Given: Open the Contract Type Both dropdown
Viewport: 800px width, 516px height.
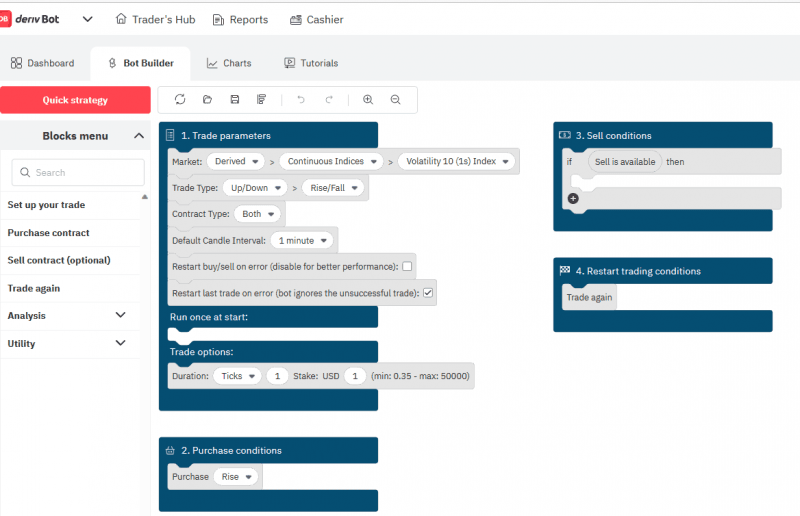Looking at the screenshot, I should tap(258, 214).
